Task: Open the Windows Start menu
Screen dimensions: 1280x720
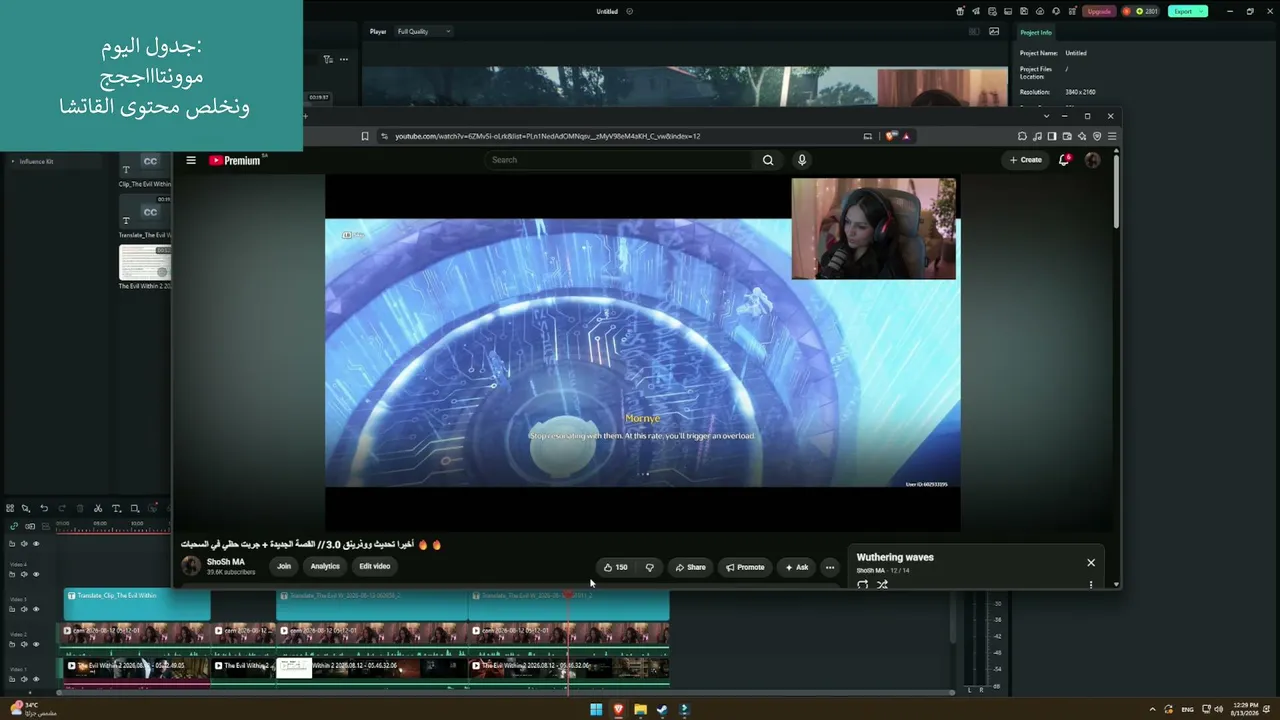Action: click(596, 710)
